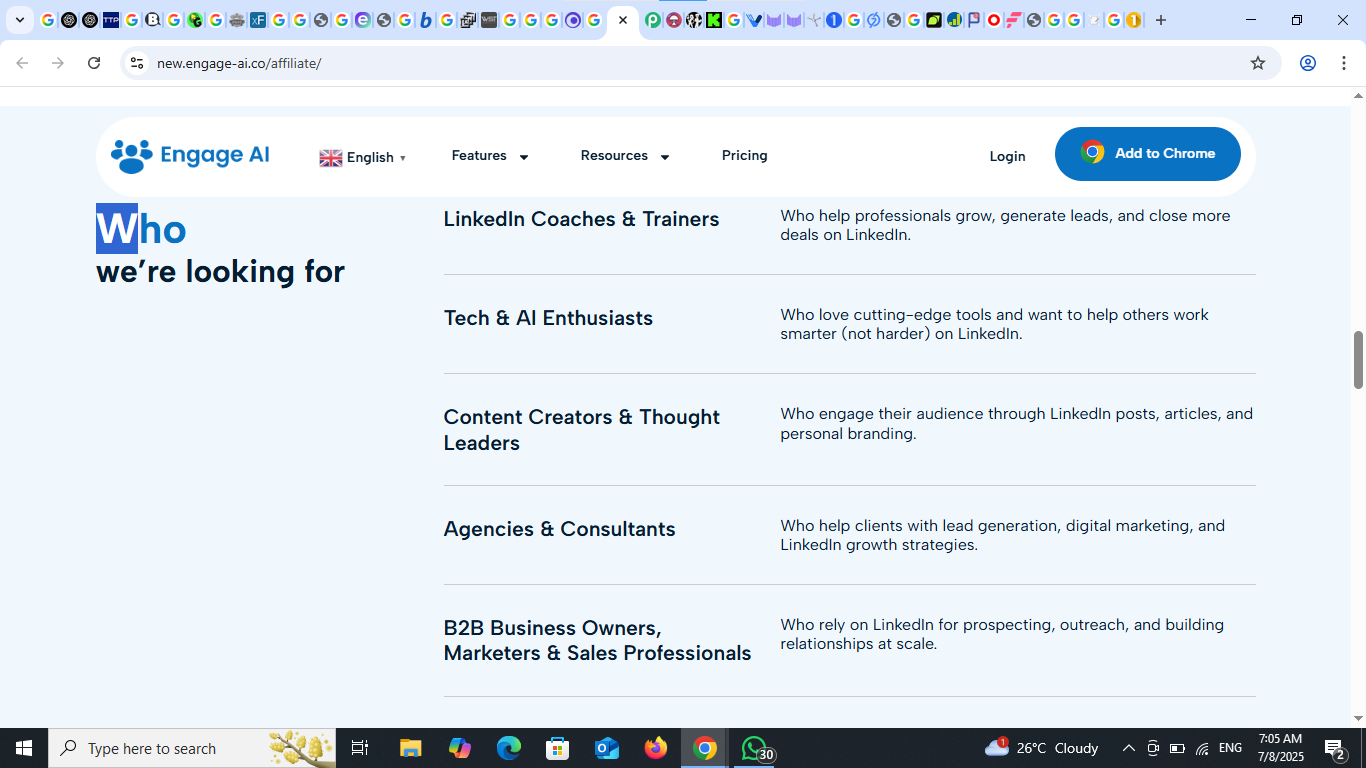This screenshot has width=1366, height=768.
Task: Open the stacked windows favicon tab
Action: coord(467,20)
